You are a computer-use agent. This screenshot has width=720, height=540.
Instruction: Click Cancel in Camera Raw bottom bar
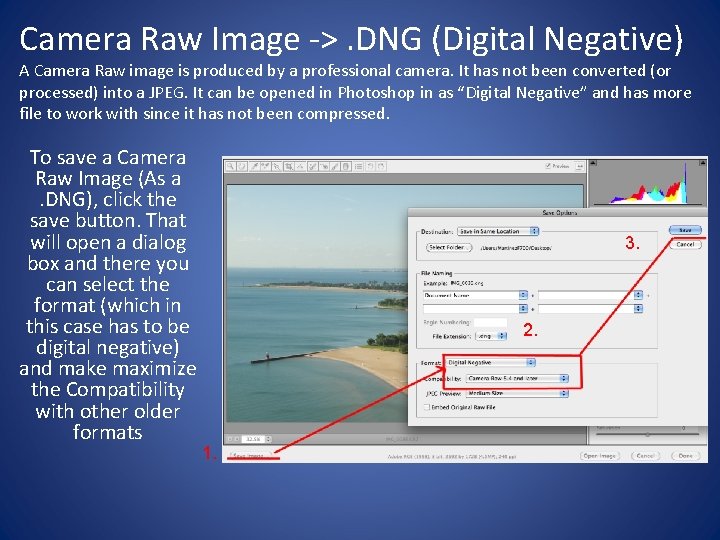click(x=645, y=456)
